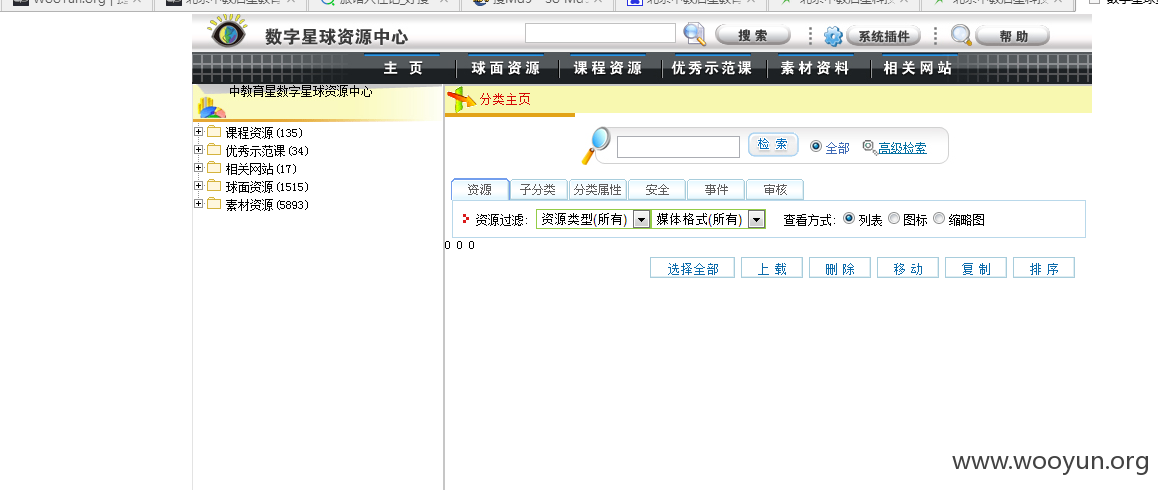This screenshot has width=1158, height=490.
Task: Click the 排序 button
Action: pos(1044,268)
